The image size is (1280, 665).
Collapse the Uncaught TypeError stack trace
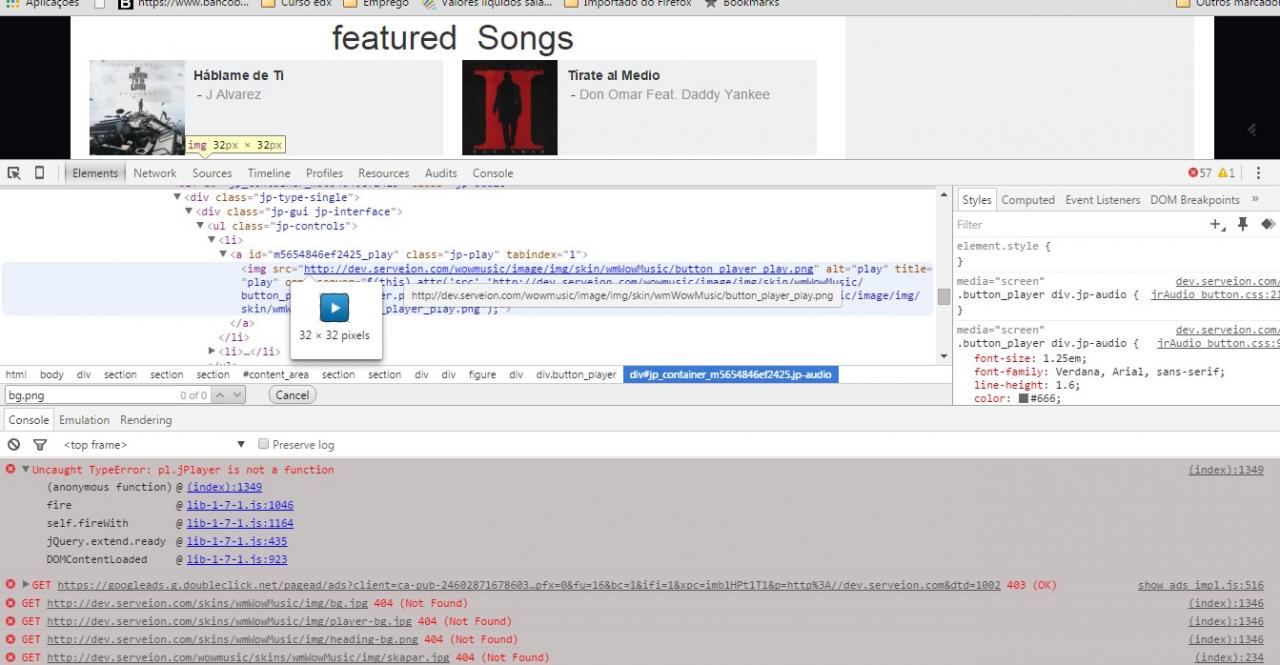[25, 470]
